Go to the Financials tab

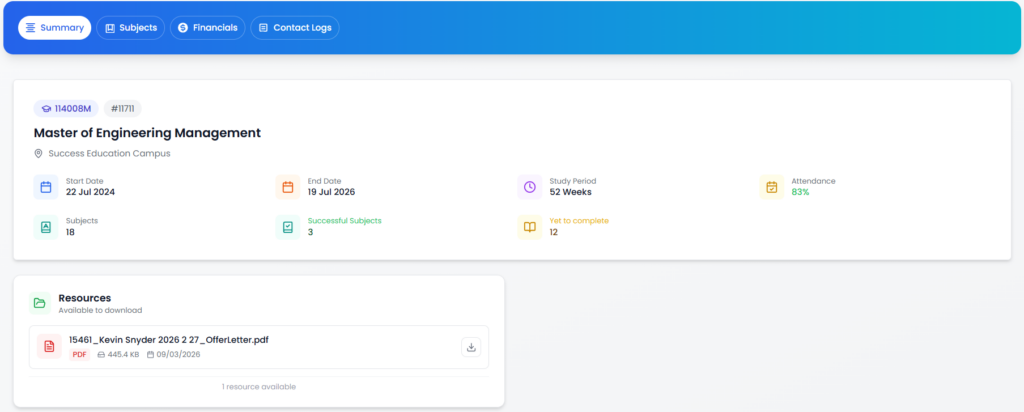(207, 28)
